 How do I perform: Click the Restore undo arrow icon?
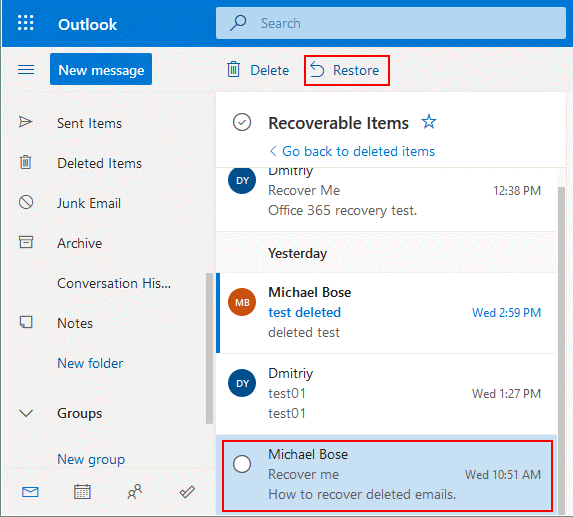317,69
